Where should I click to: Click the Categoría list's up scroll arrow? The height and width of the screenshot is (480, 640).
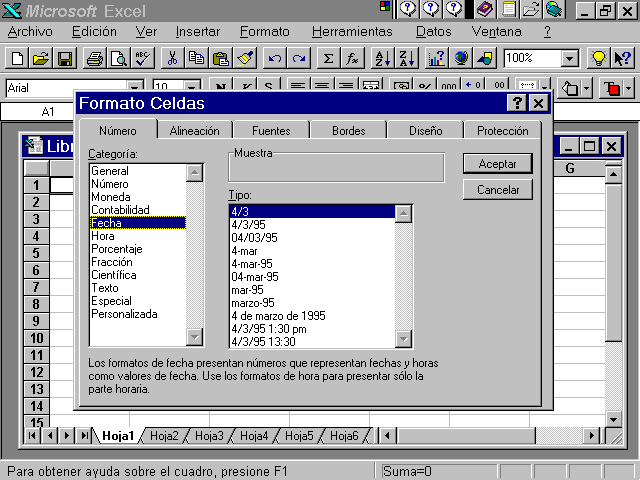pos(195,173)
